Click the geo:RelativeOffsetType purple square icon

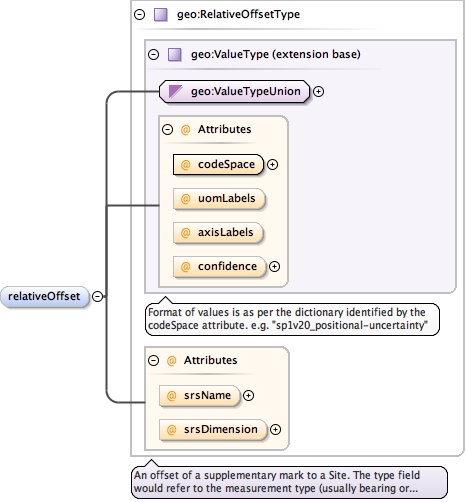(x=160, y=15)
